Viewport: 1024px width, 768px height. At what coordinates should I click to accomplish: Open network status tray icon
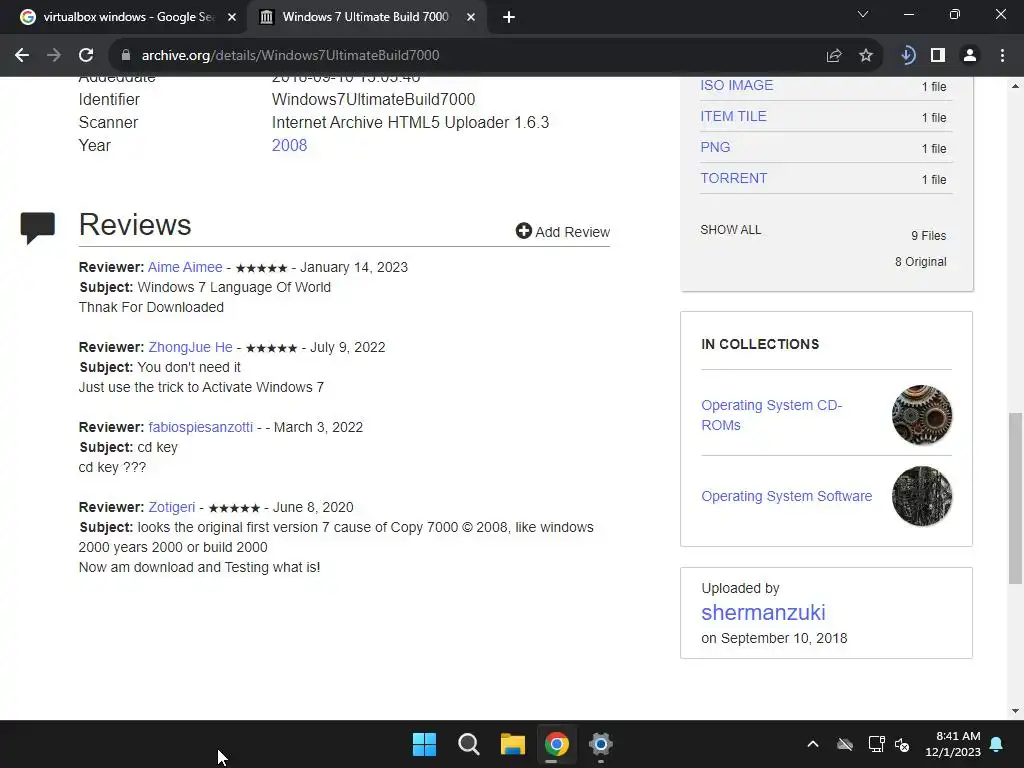pos(876,744)
